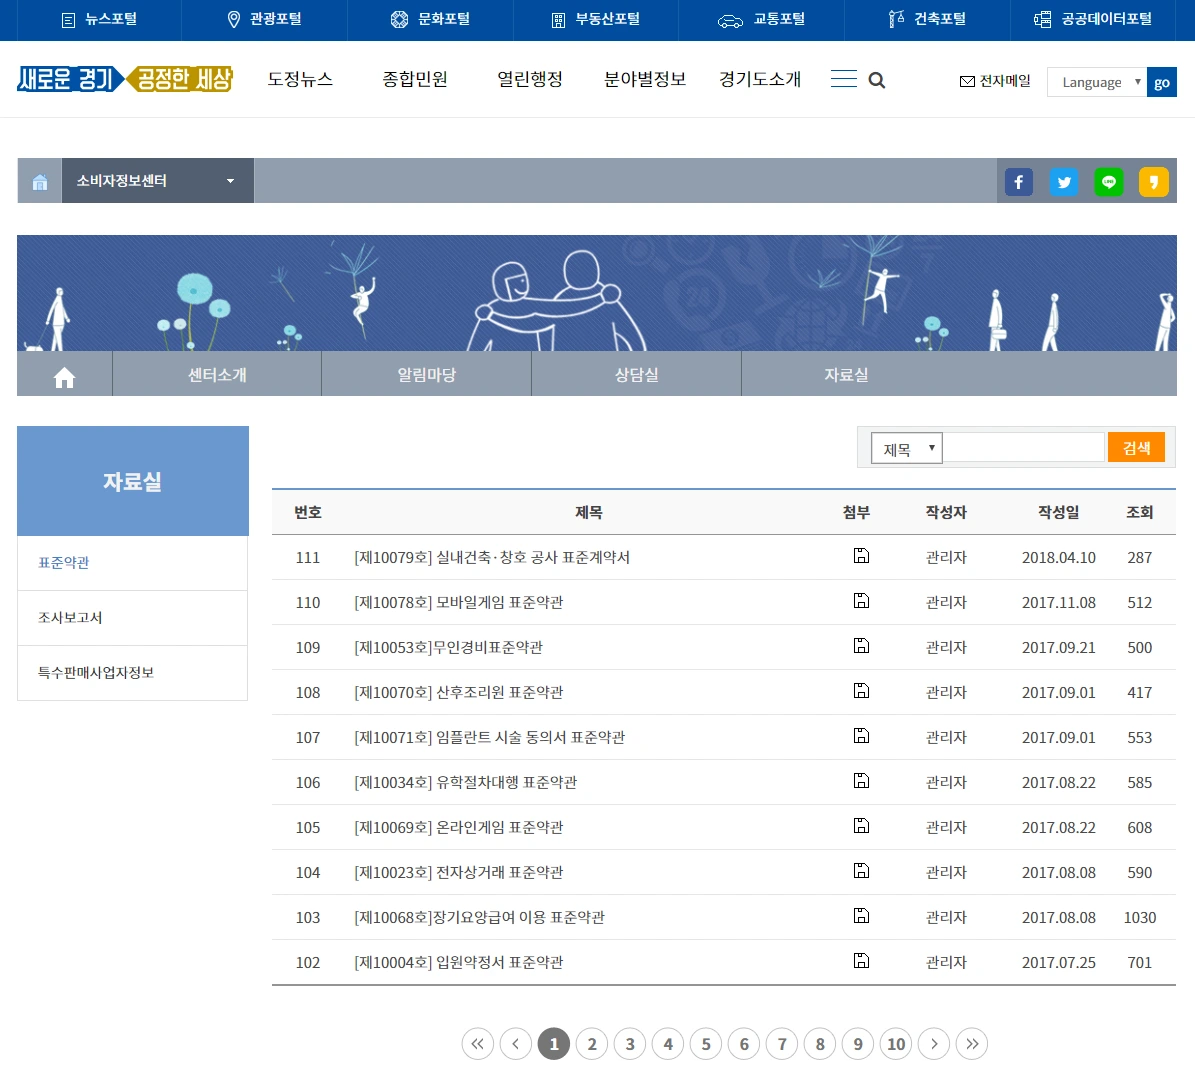Expand the Language dropdown
The width and height of the screenshot is (1195, 1075).
pyautogui.click(x=1097, y=82)
